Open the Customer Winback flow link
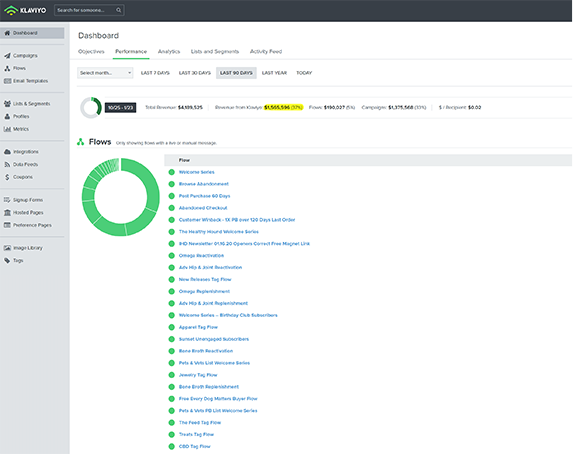573x454 pixels. pos(237,220)
